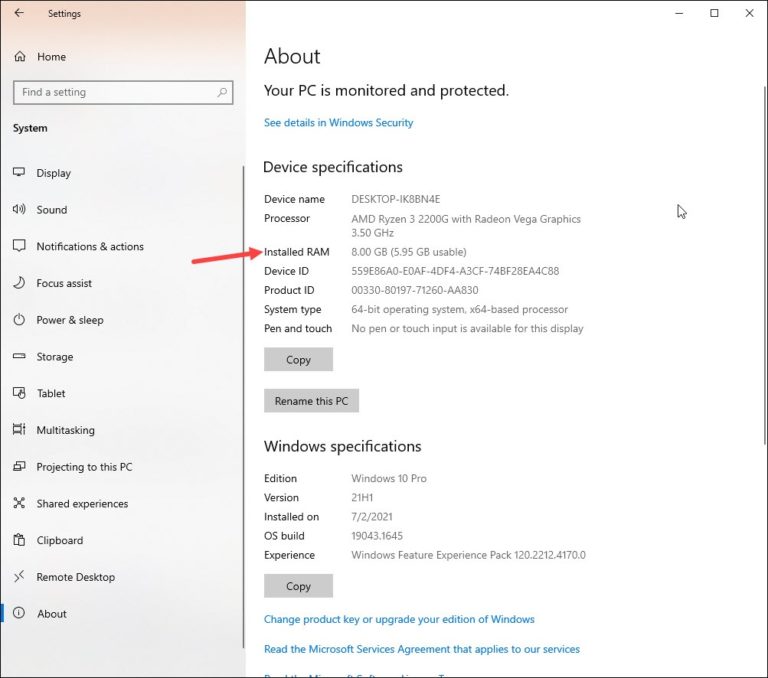Image resolution: width=768 pixels, height=678 pixels.
Task: Click the back arrow in Settings header
Action: pyautogui.click(x=19, y=14)
